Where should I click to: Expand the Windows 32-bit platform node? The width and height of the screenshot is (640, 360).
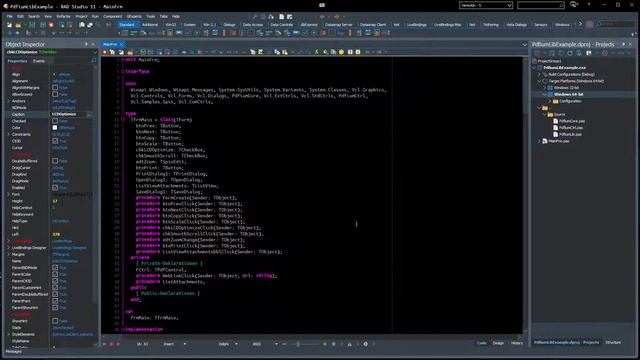click(x=544, y=88)
